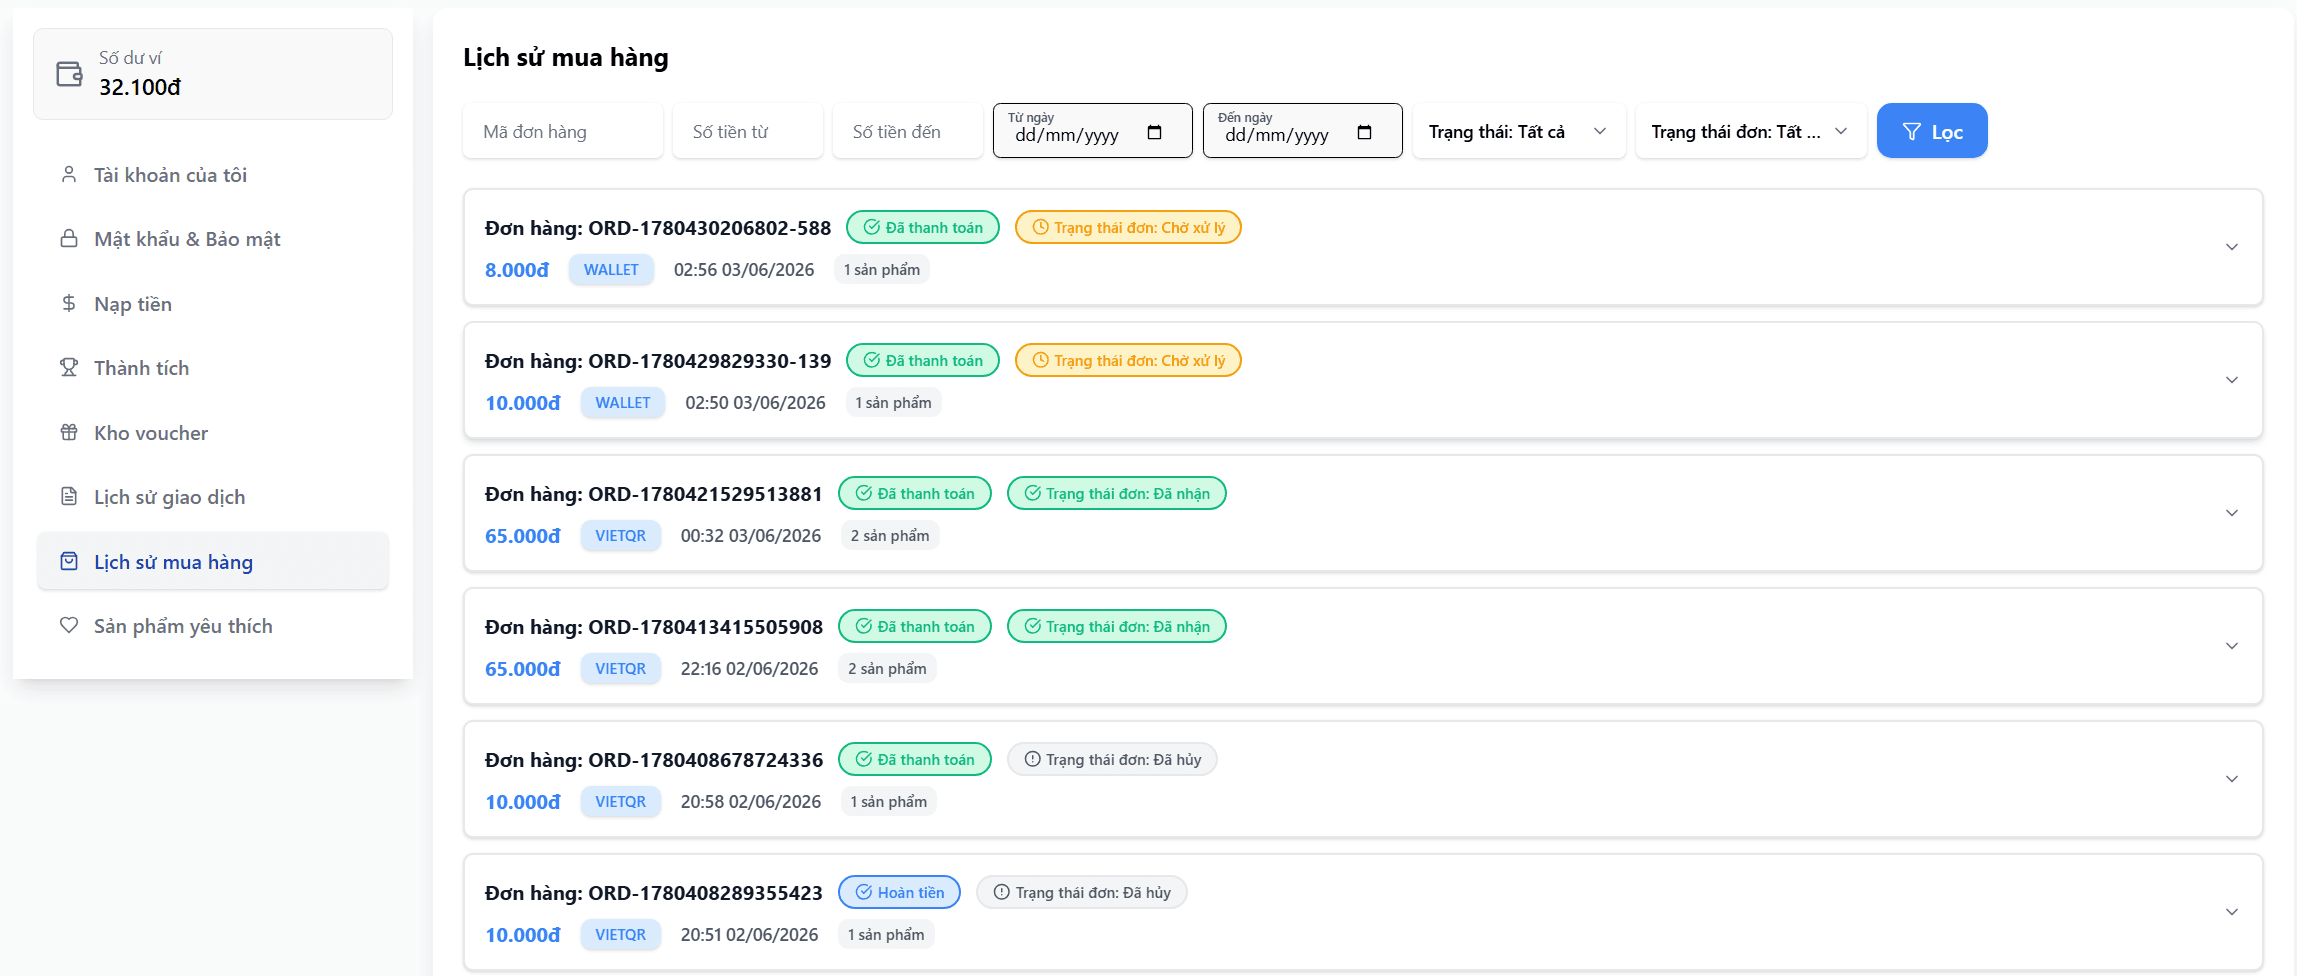Expand order ORD-1780421529513881 details
The height and width of the screenshot is (976, 2297).
[2231, 513]
